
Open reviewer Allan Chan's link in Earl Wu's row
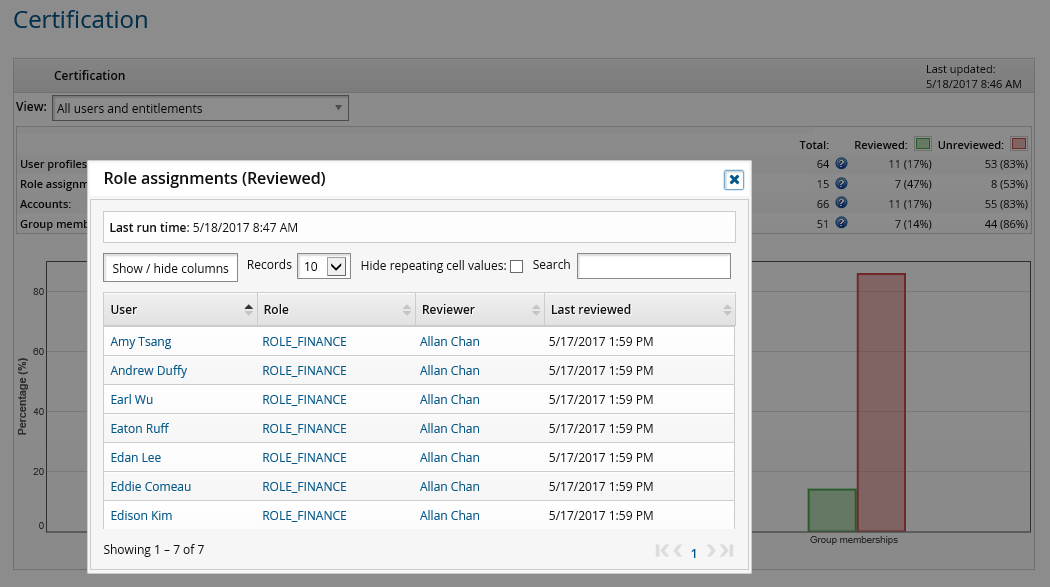(x=449, y=399)
